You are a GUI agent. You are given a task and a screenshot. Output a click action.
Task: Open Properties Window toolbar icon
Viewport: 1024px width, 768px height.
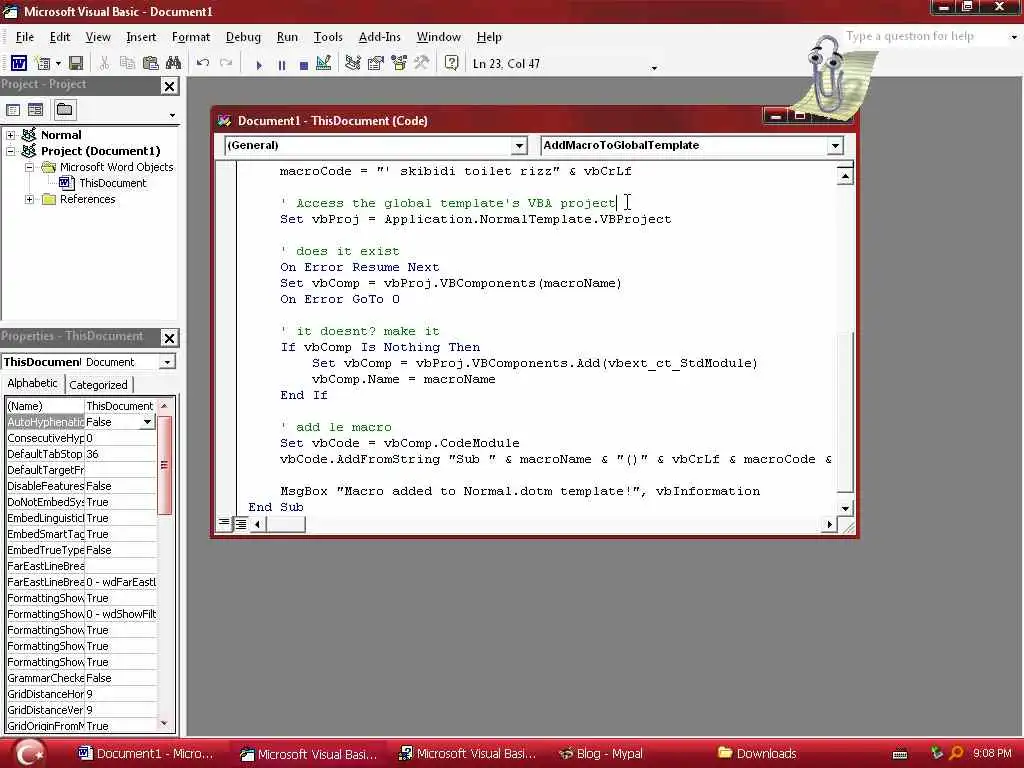coord(376,63)
